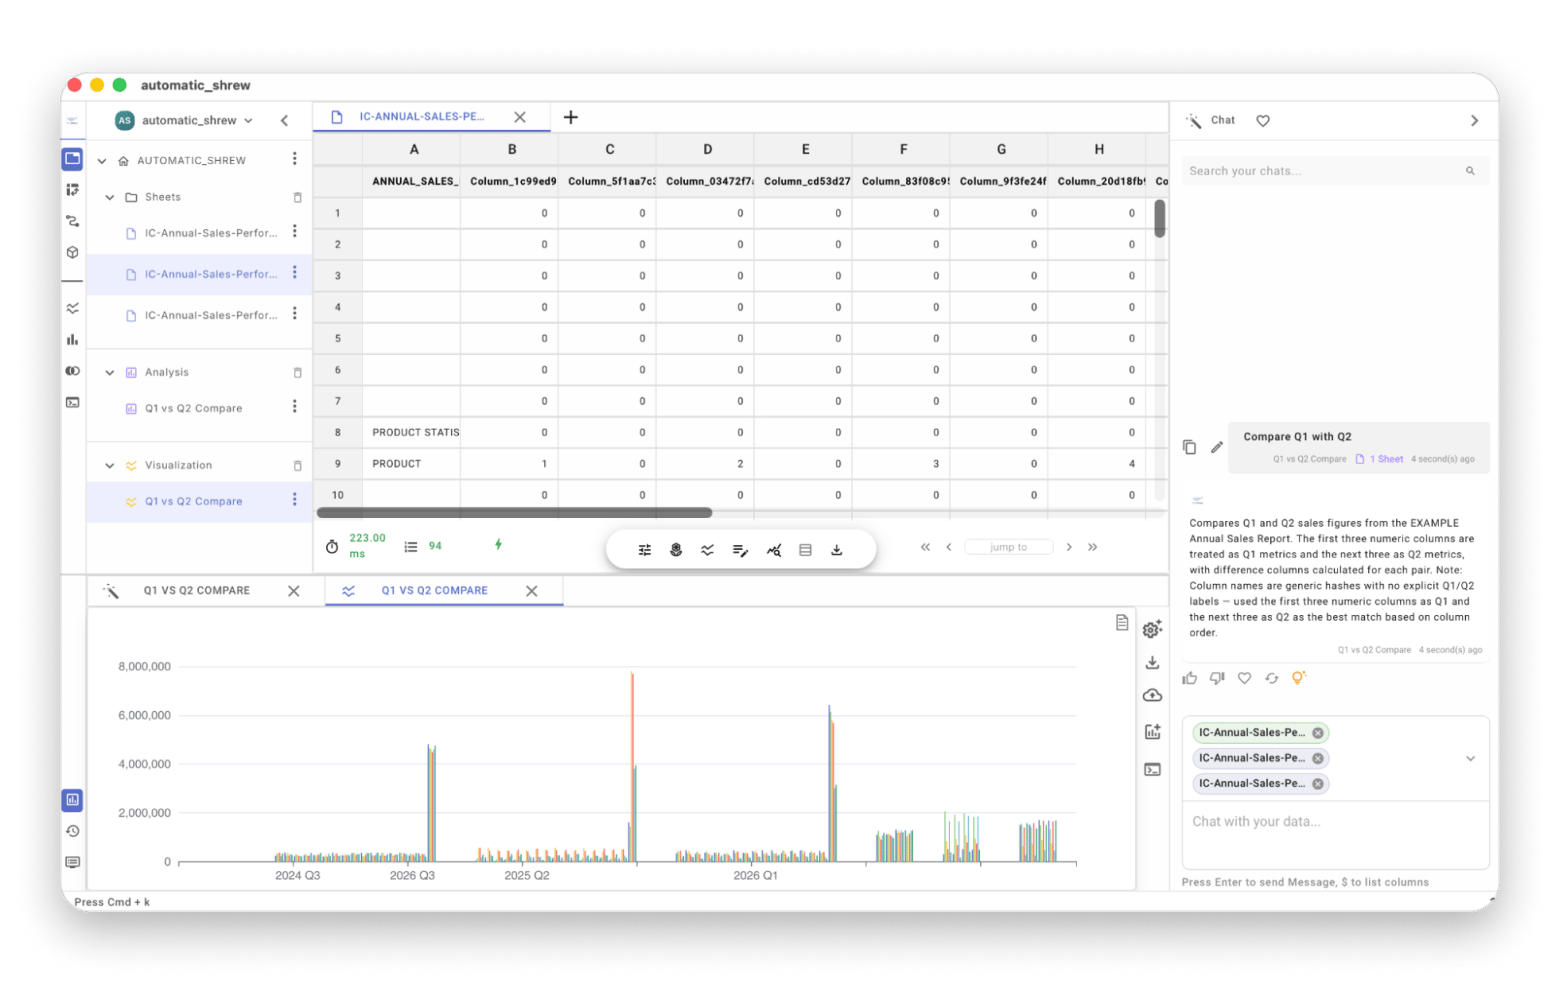Image resolution: width=1560 pixels, height=992 pixels.
Task: Open the bar chart icon in left sidebar
Action: point(72,340)
